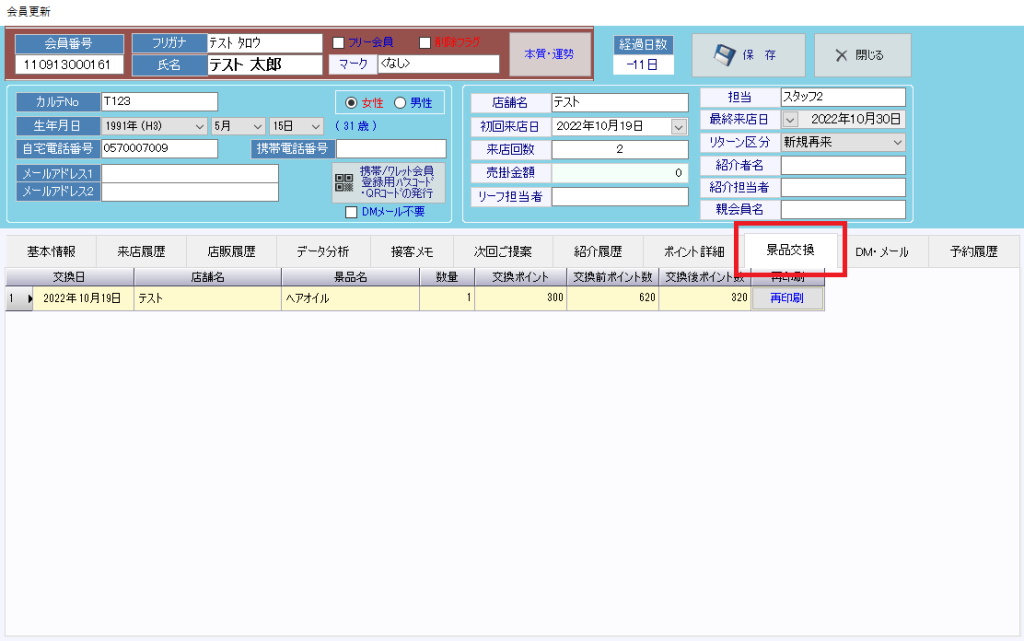Select the 女性 radio button

(350, 103)
